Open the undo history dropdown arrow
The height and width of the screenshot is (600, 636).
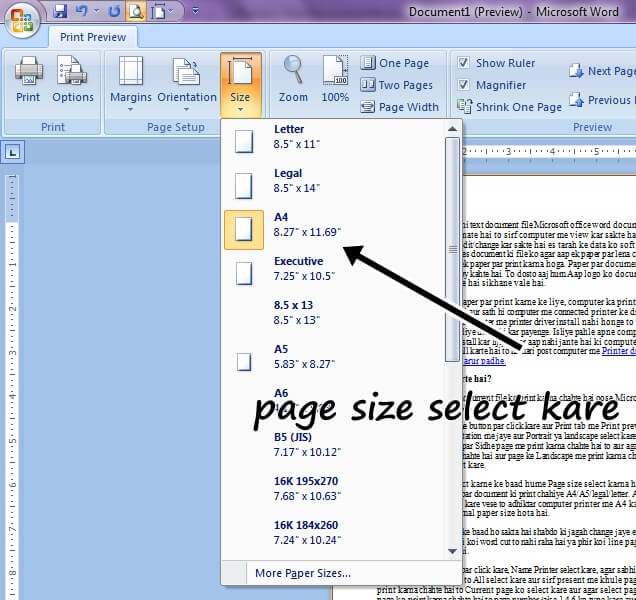click(97, 11)
